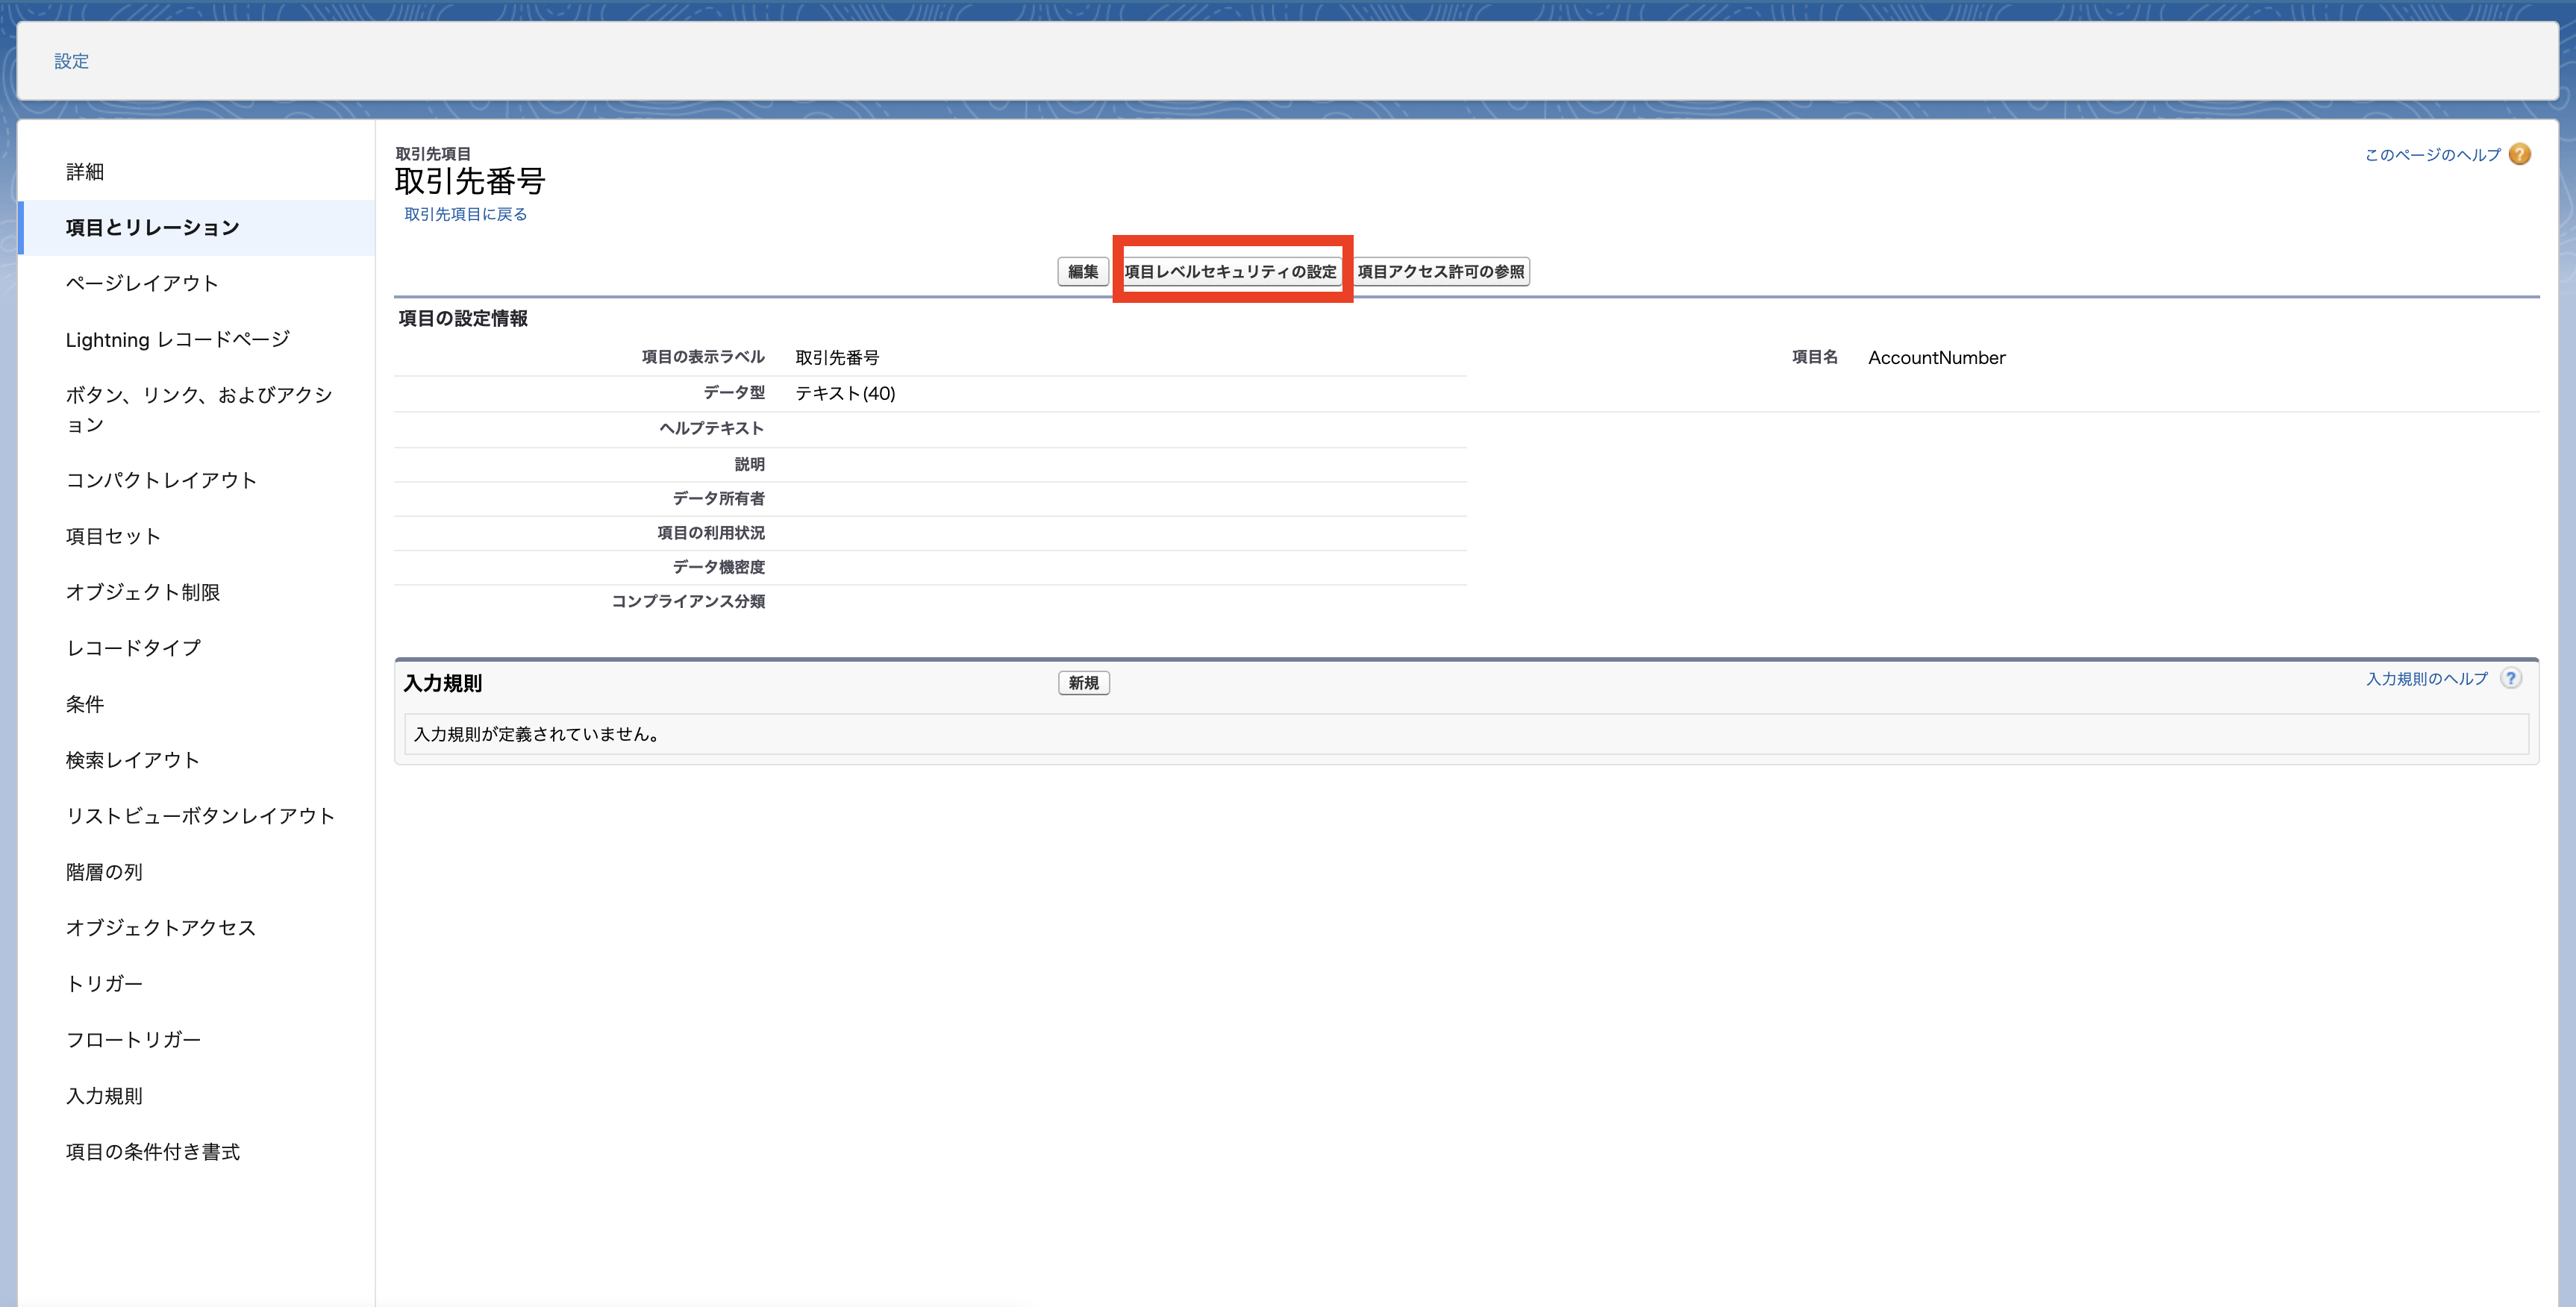Click the 入力規則のヘルプ question mark icon
The image size is (2576, 1307).
coord(2510,678)
